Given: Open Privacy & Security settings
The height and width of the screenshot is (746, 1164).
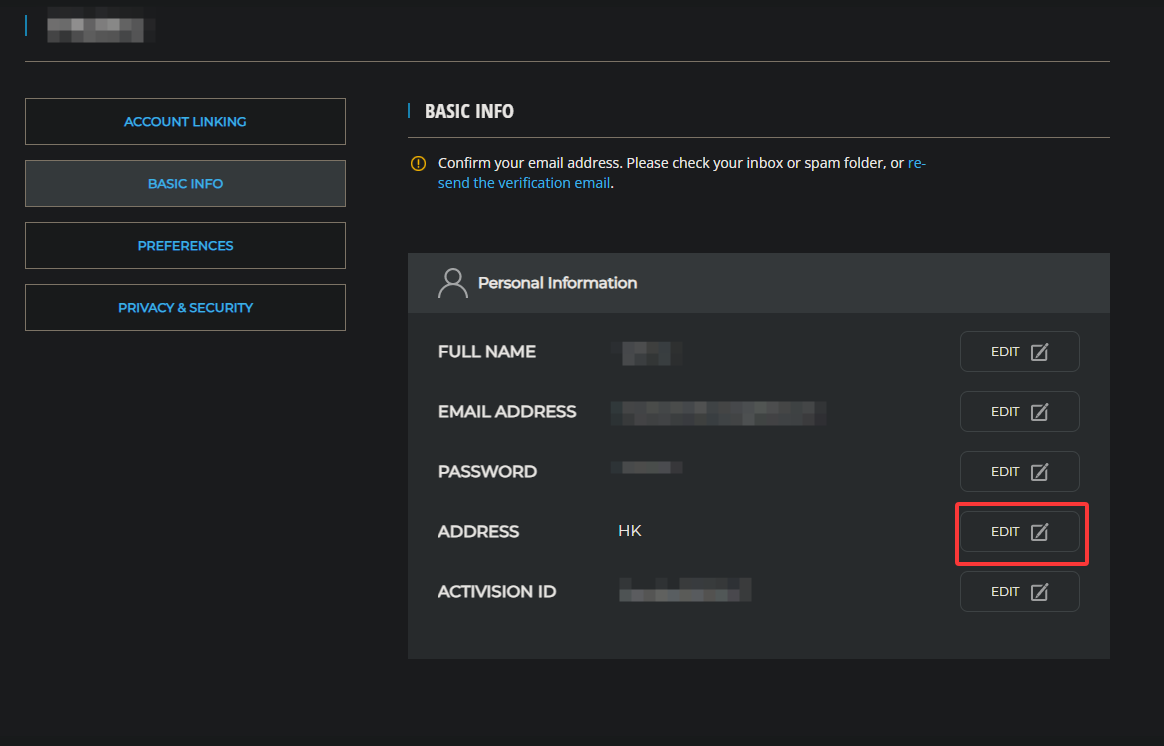Looking at the screenshot, I should coord(185,308).
